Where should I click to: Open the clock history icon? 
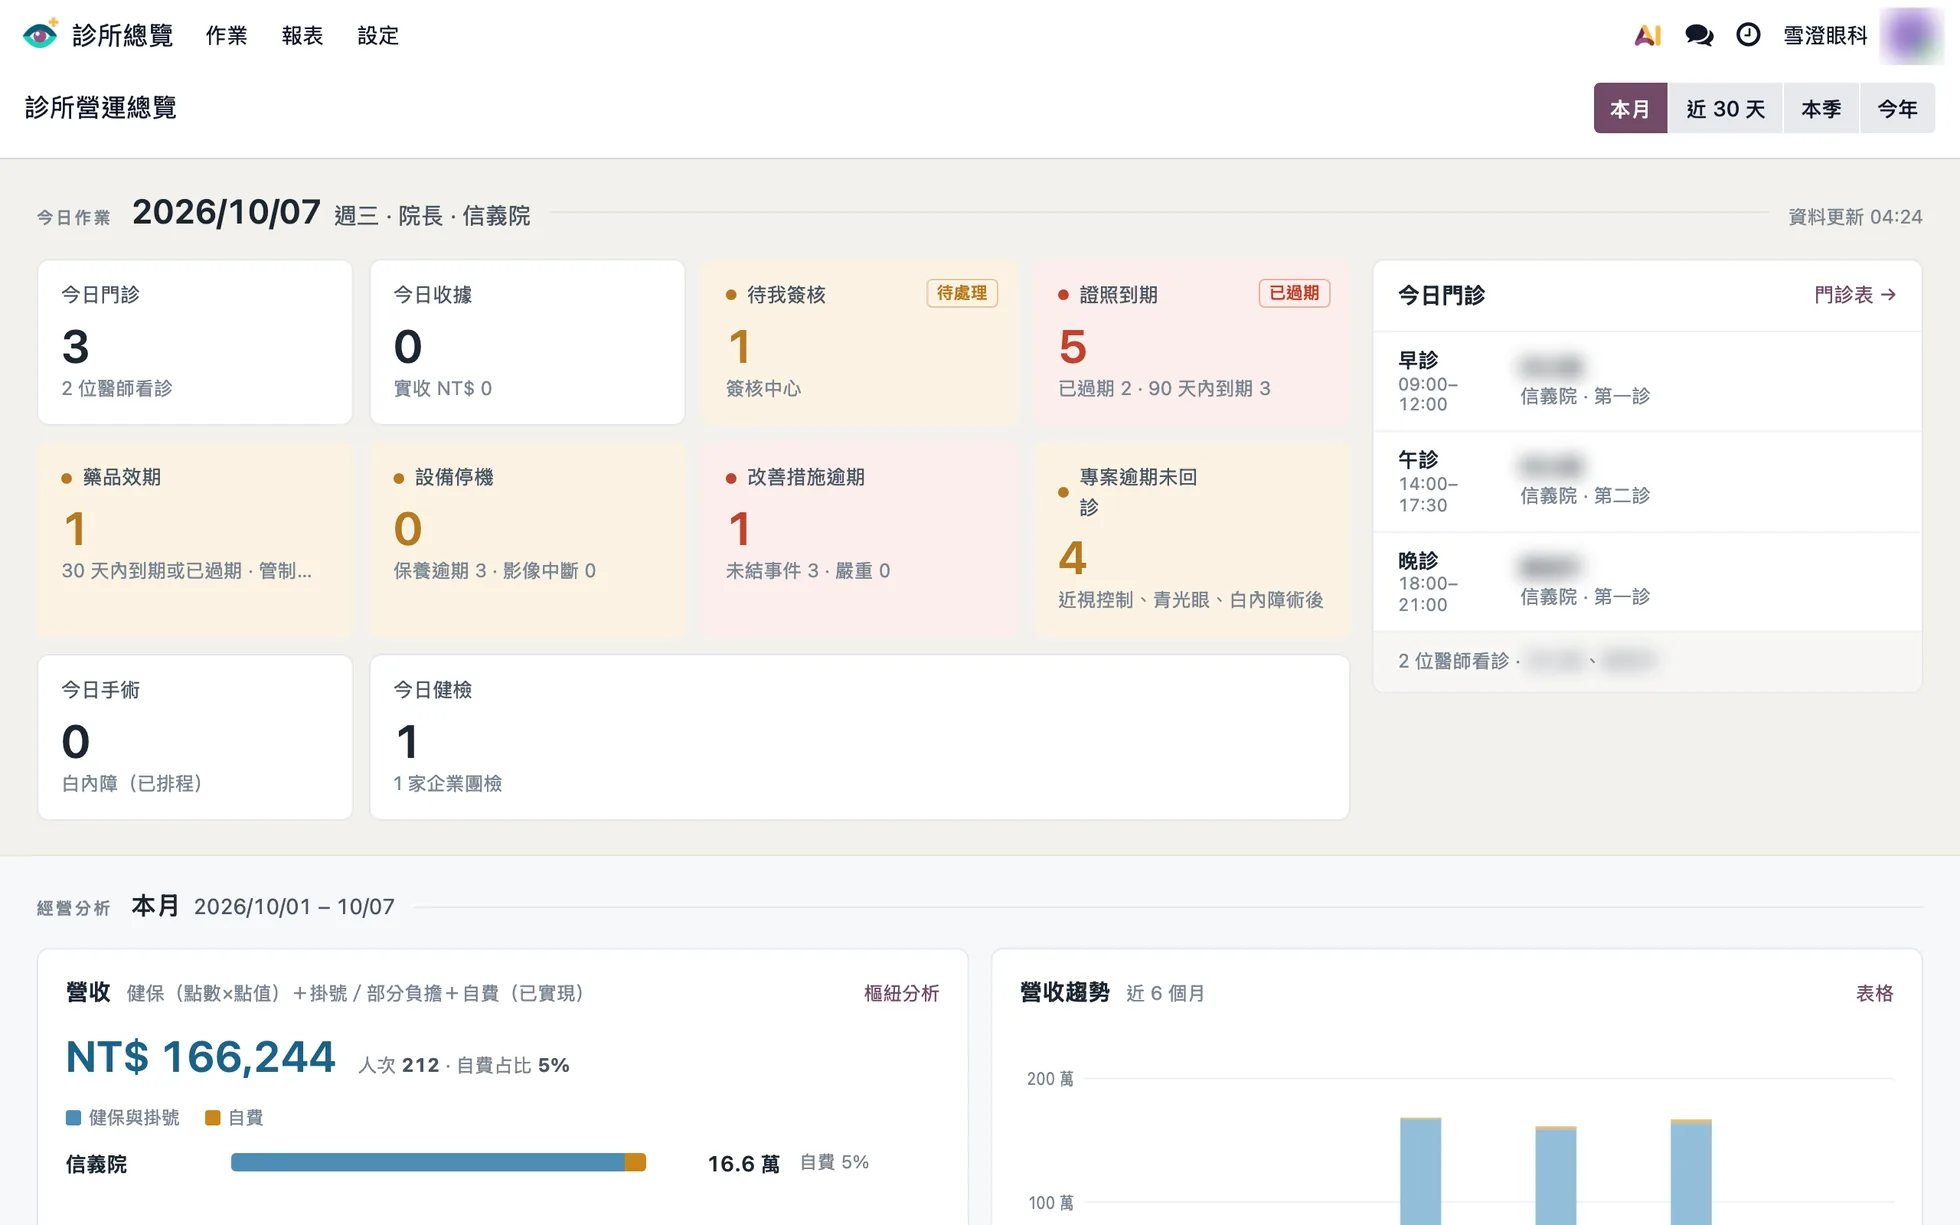coord(1748,35)
